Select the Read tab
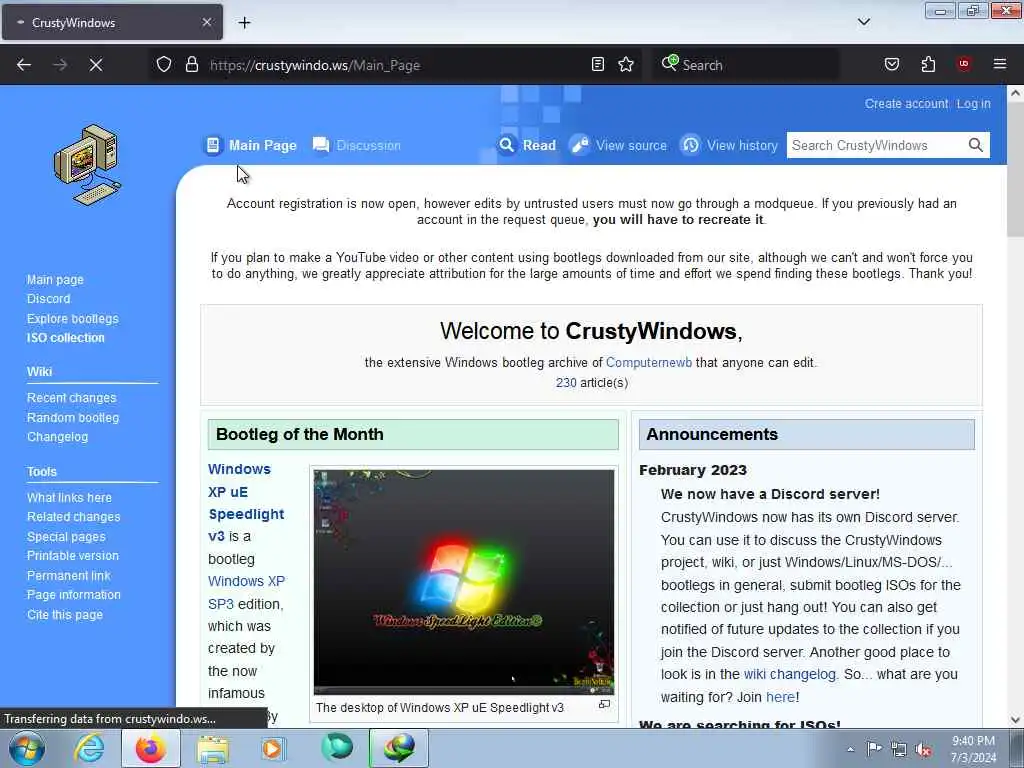This screenshot has height=768, width=1024. 528,145
